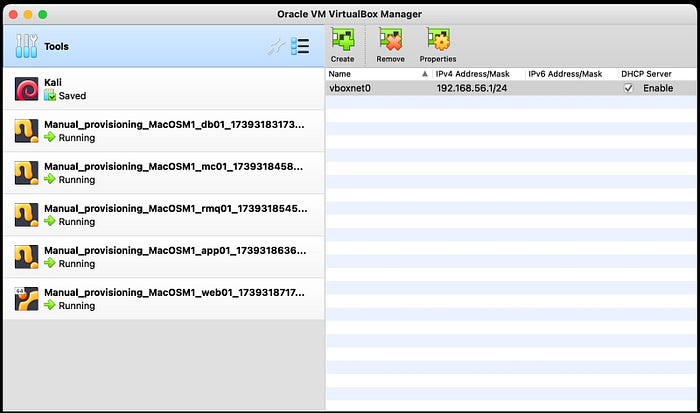
Task: Open network Properties gear icon
Action: (438, 40)
